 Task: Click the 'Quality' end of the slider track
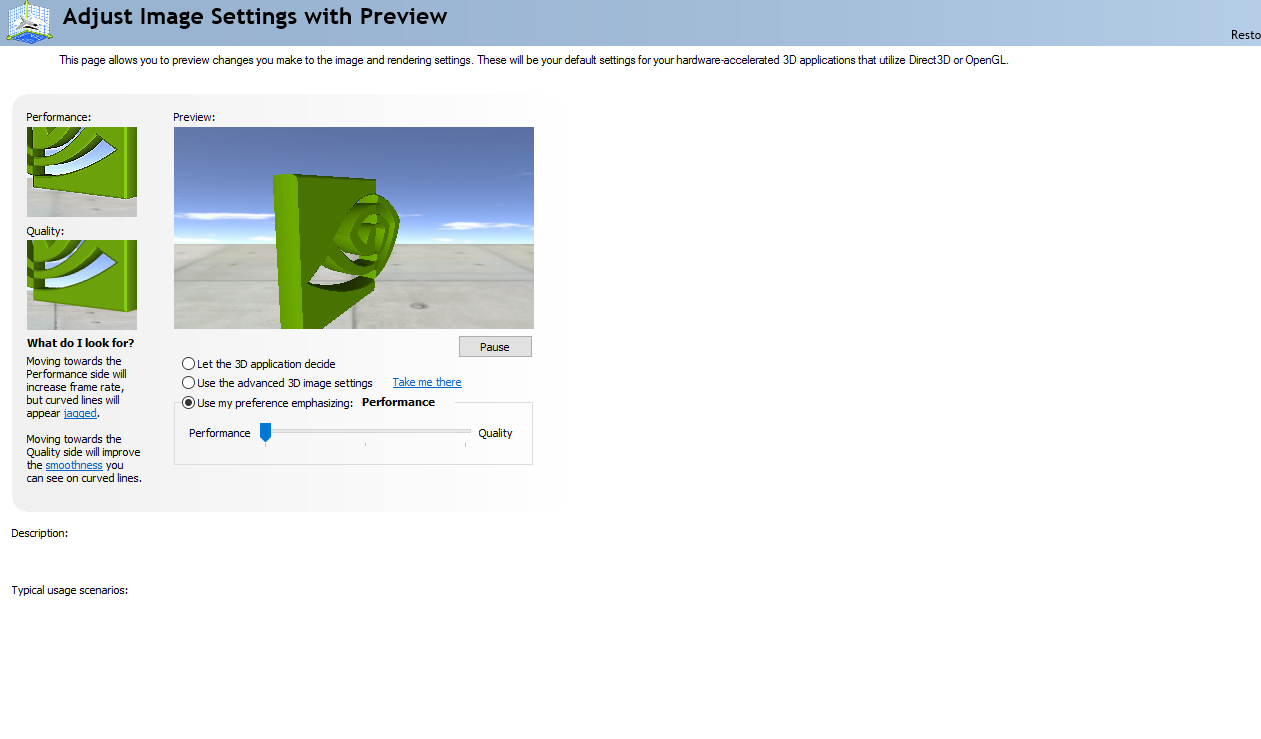tap(465, 432)
